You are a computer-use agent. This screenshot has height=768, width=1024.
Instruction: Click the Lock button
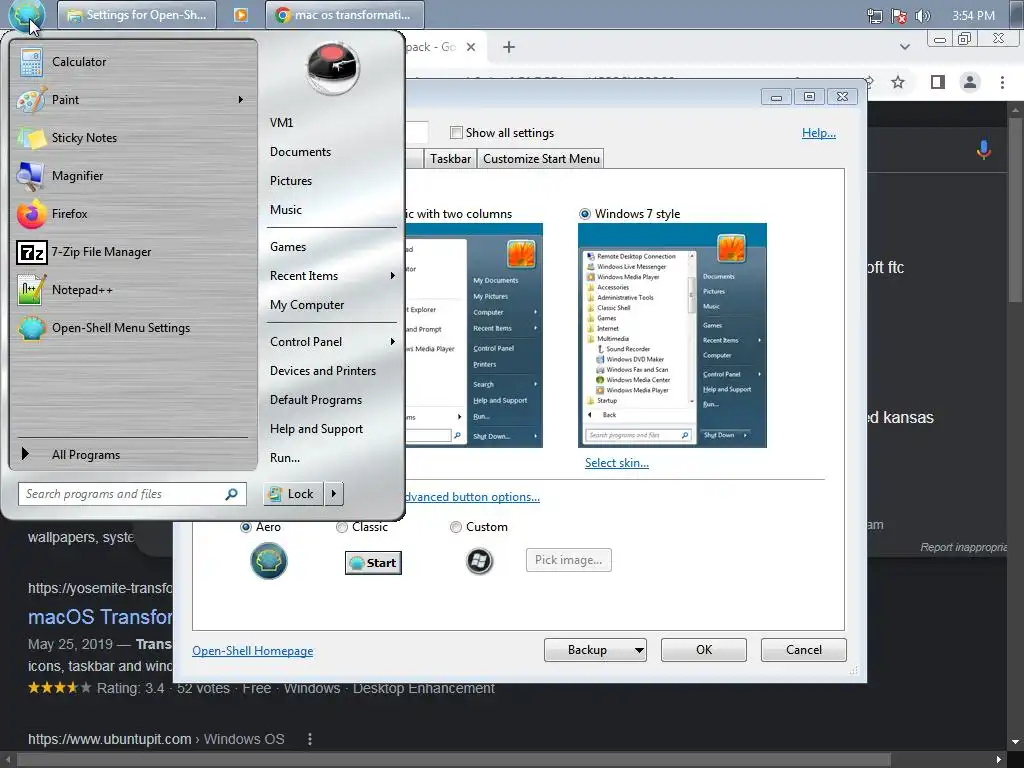294,494
